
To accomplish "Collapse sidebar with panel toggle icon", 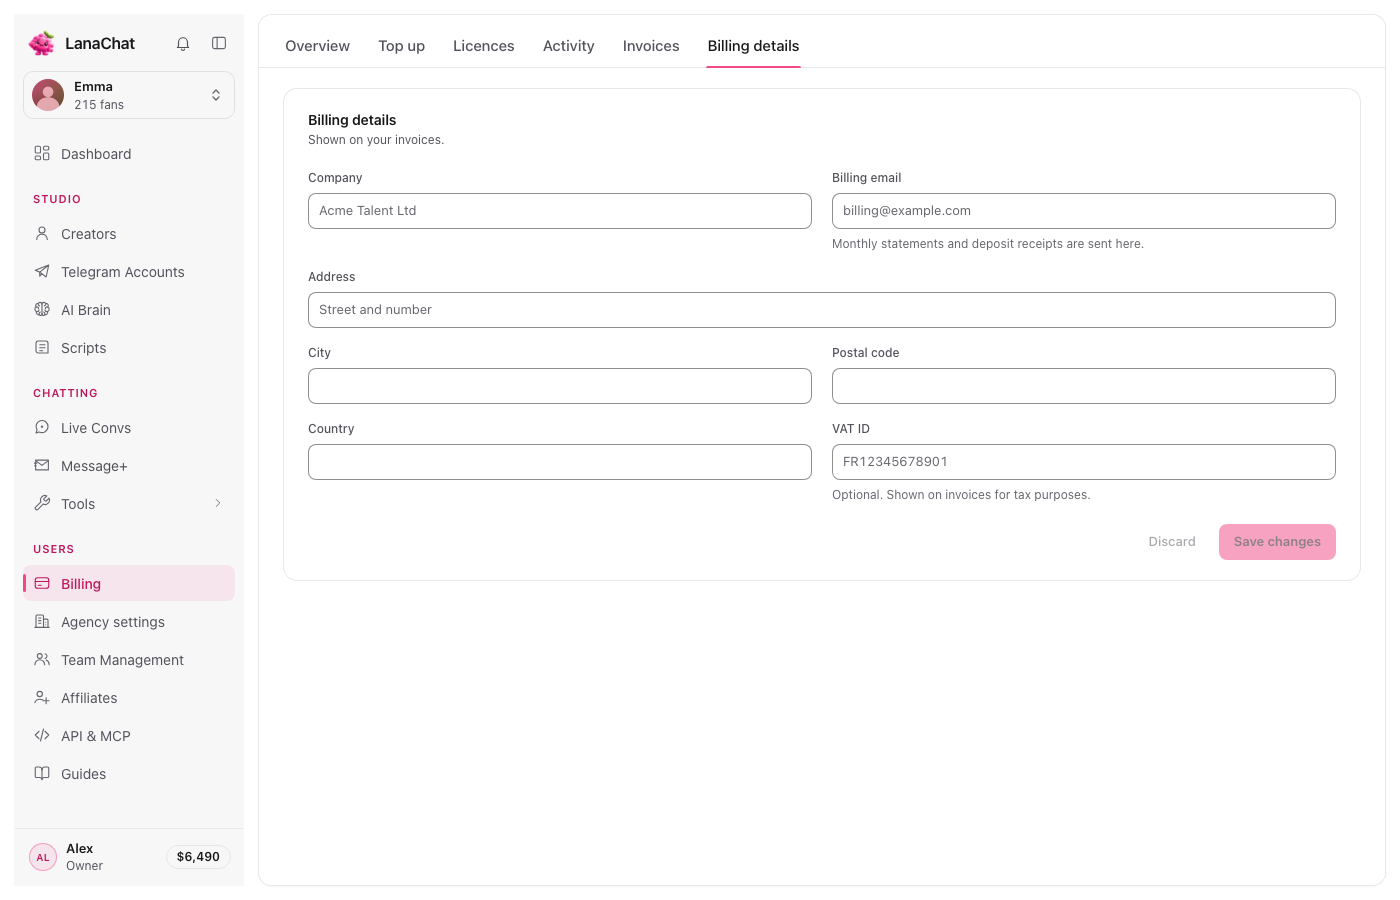I will [x=219, y=43].
